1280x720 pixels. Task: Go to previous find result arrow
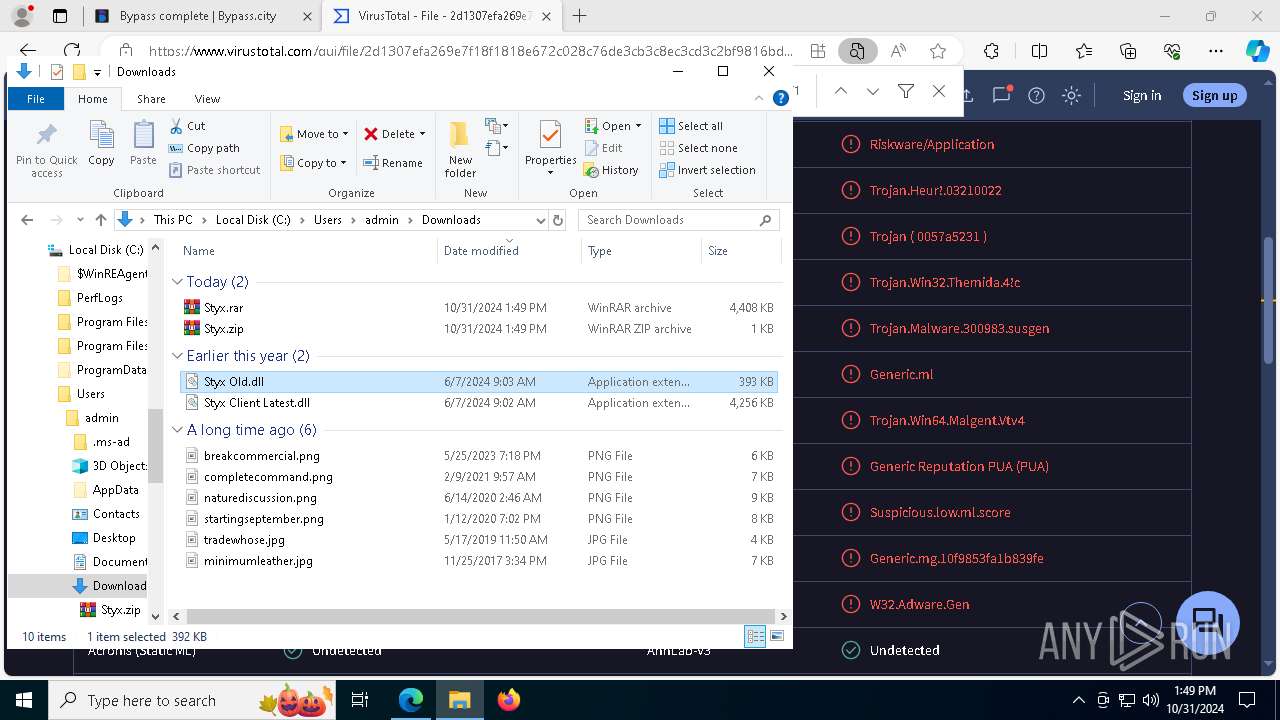(841, 91)
